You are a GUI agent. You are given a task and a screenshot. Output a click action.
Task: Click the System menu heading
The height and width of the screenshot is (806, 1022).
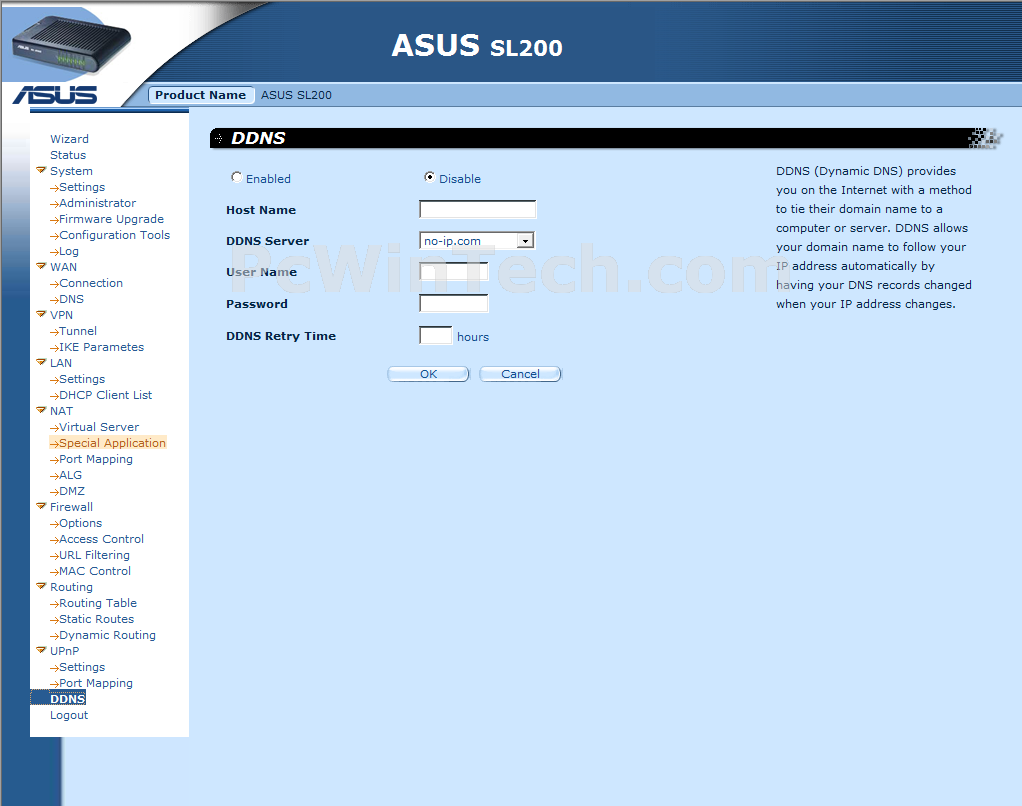click(x=72, y=171)
